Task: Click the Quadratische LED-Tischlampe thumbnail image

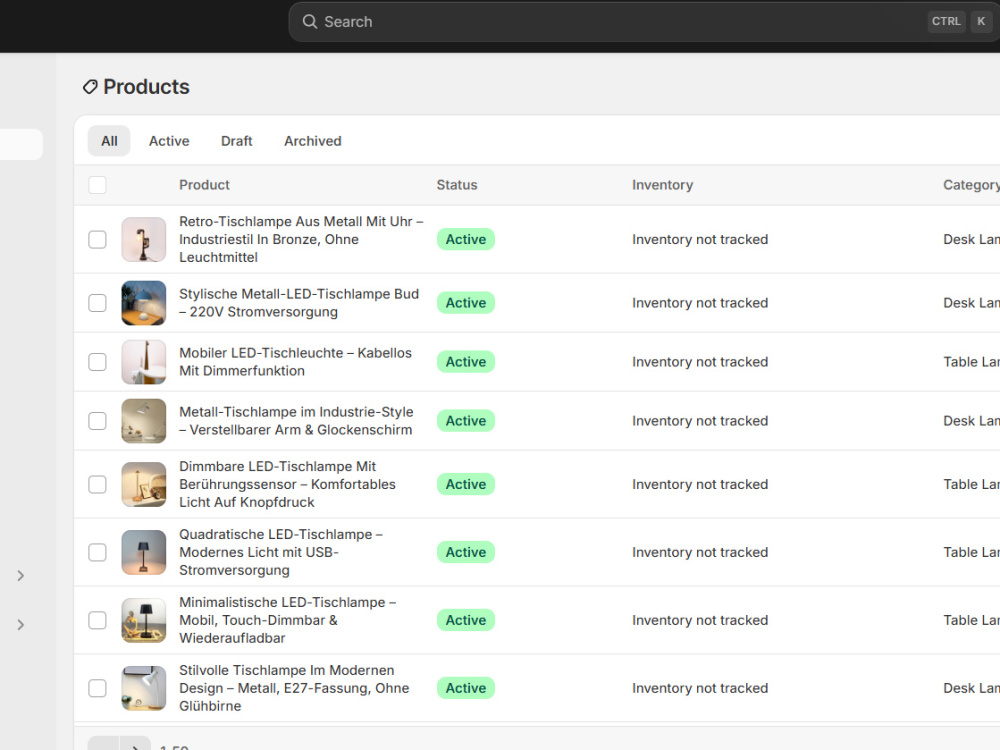Action: click(x=143, y=552)
